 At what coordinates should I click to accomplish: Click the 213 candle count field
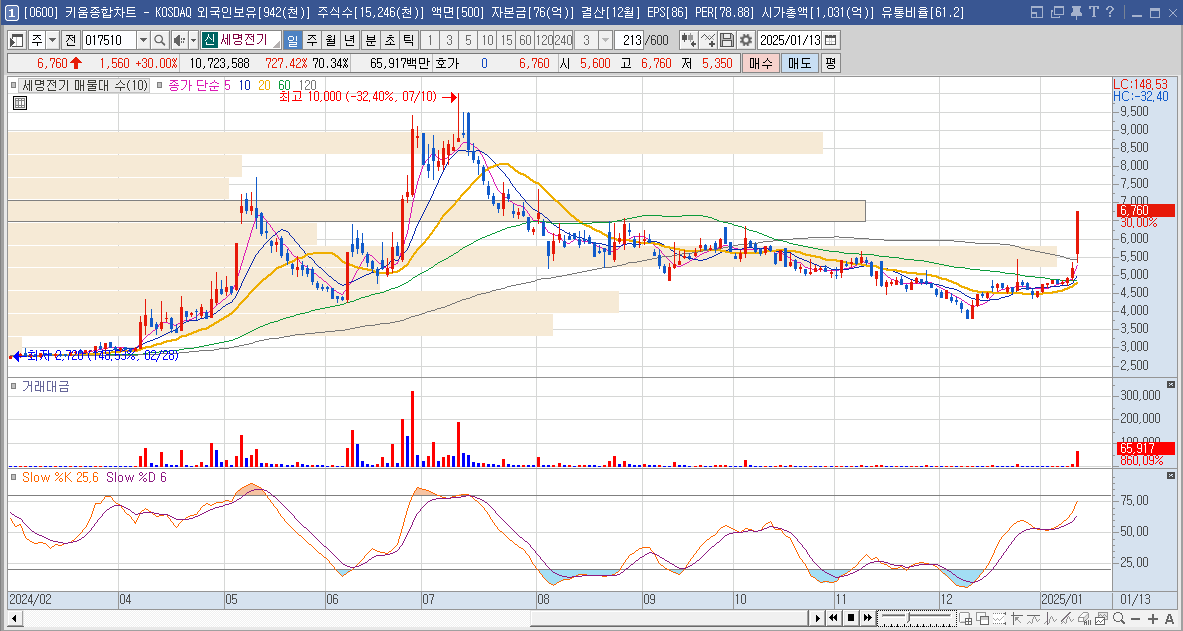tap(628, 40)
